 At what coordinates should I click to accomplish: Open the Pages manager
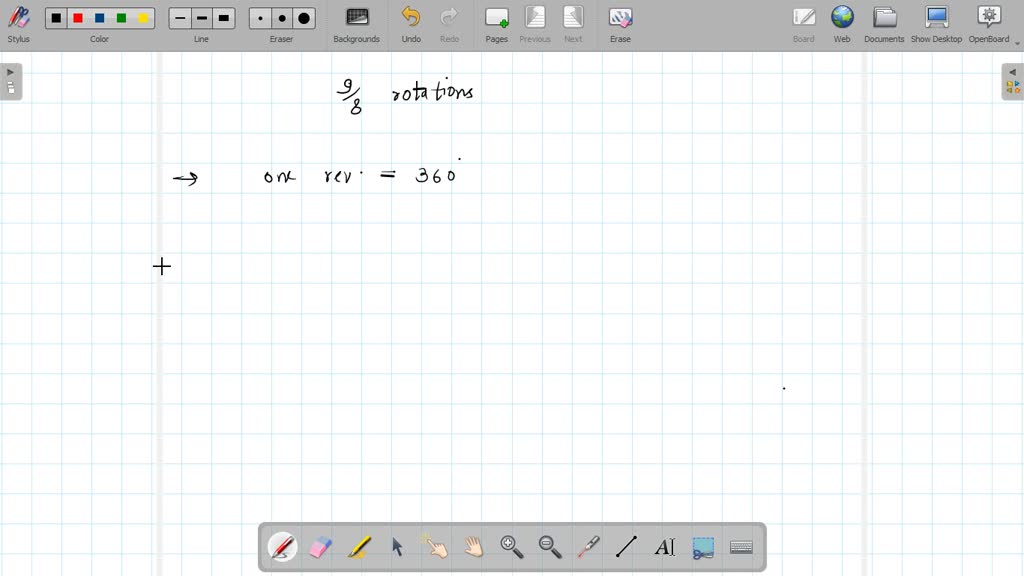point(496,22)
